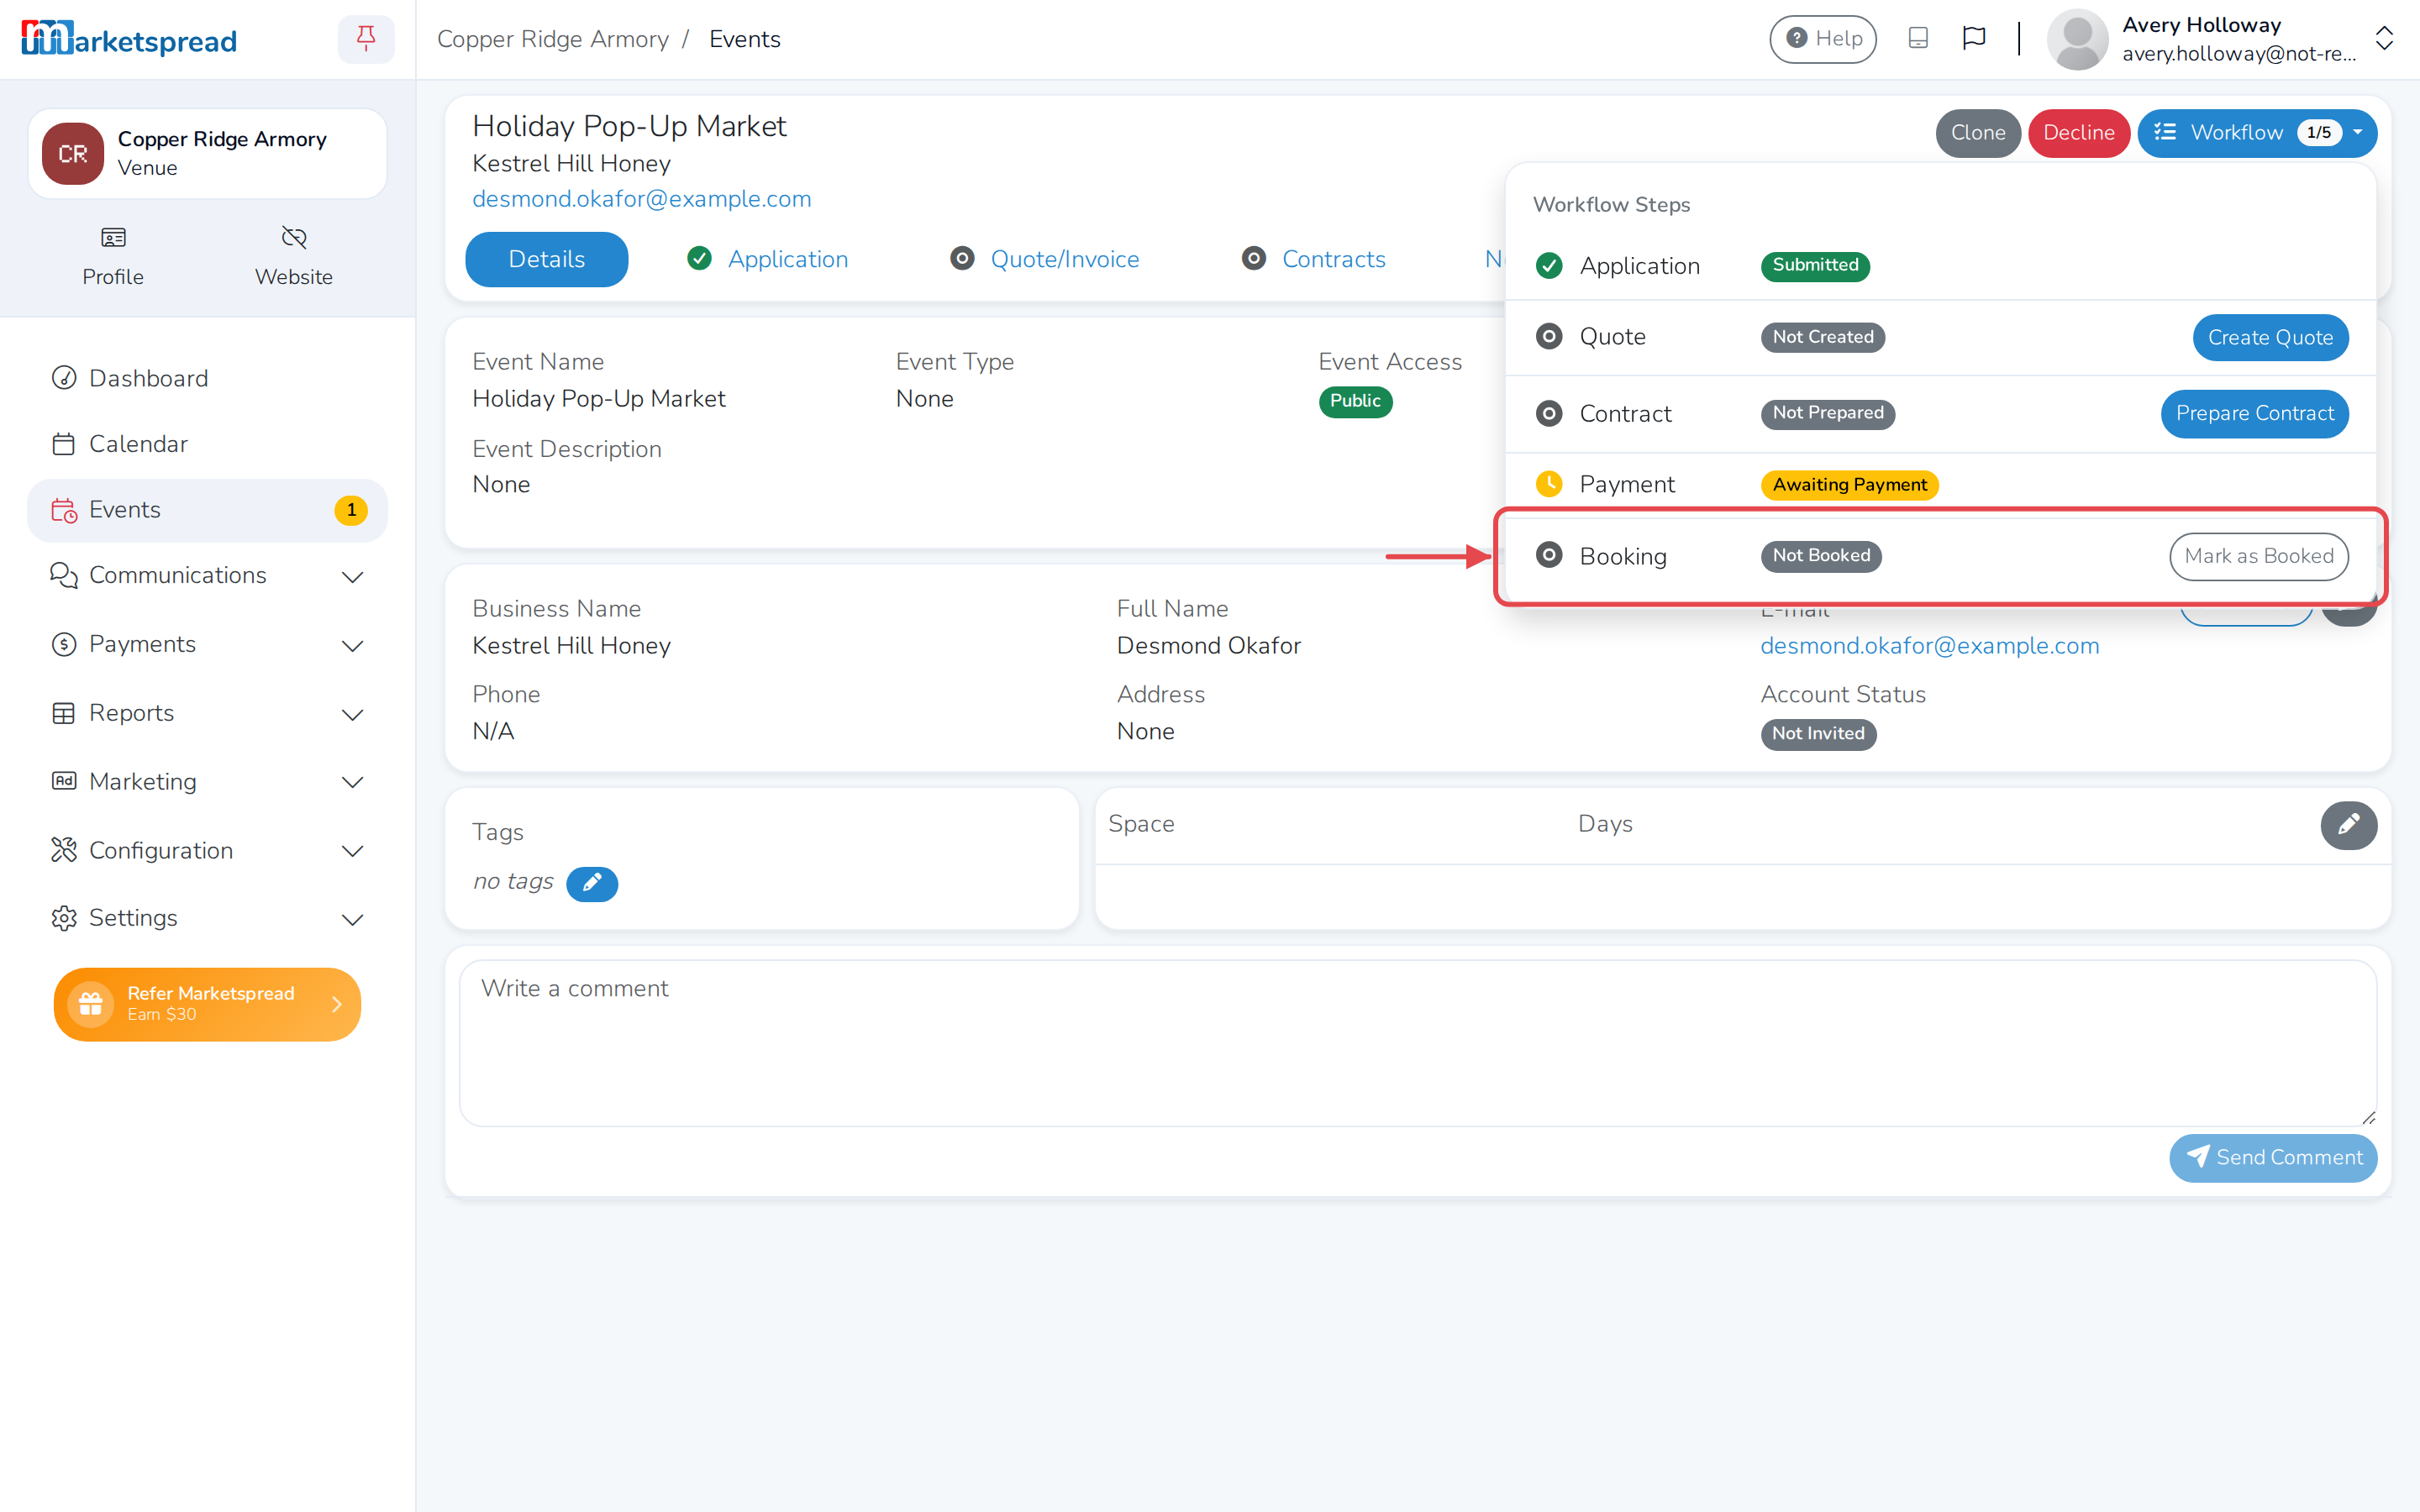Expand the Configuration menu
2420x1512 pixels.
[207, 851]
